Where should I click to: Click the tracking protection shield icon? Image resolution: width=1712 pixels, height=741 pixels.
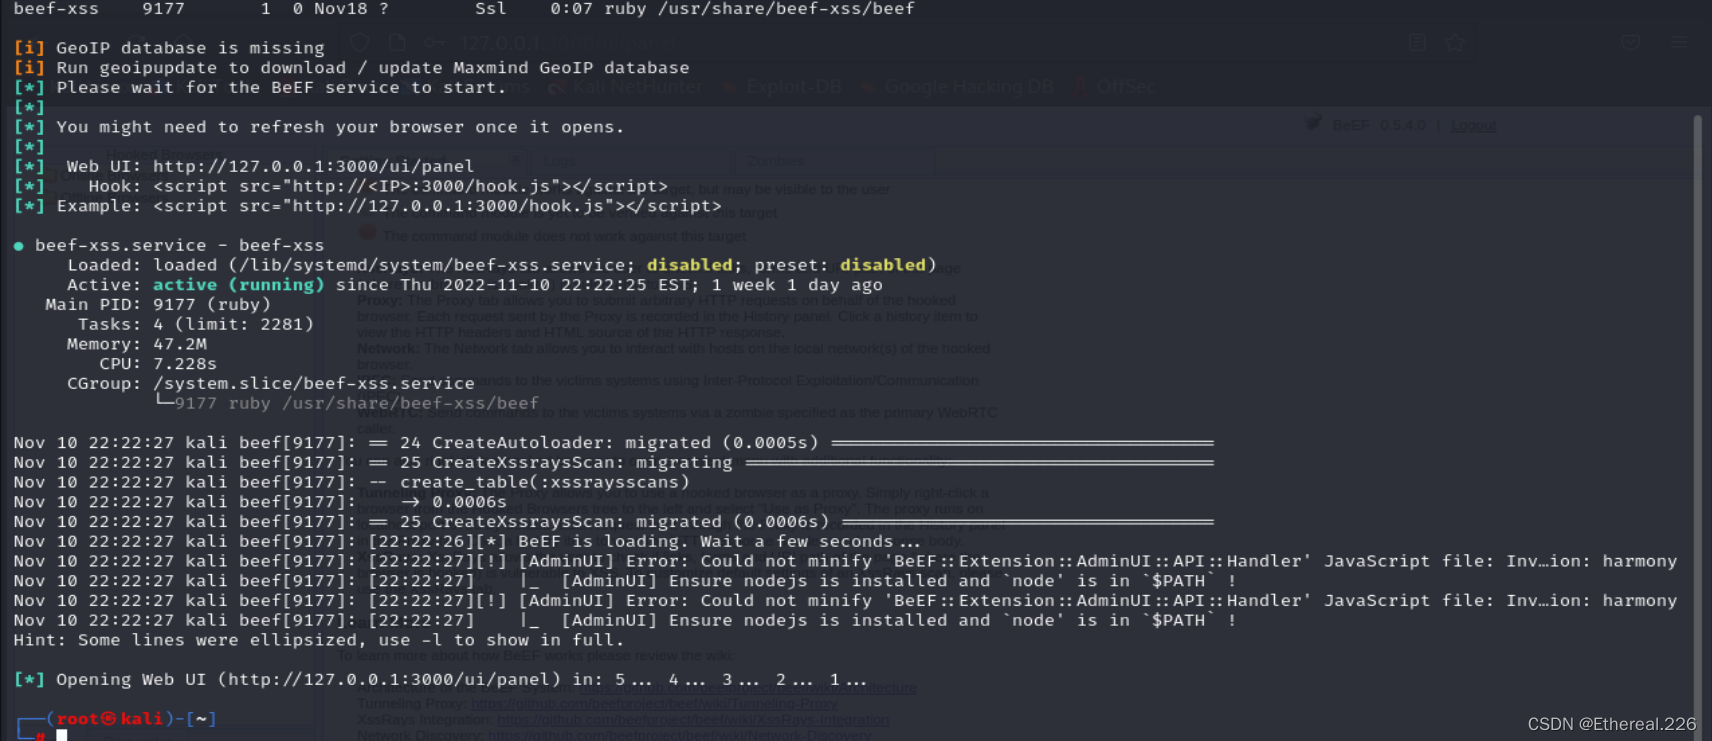point(361,43)
